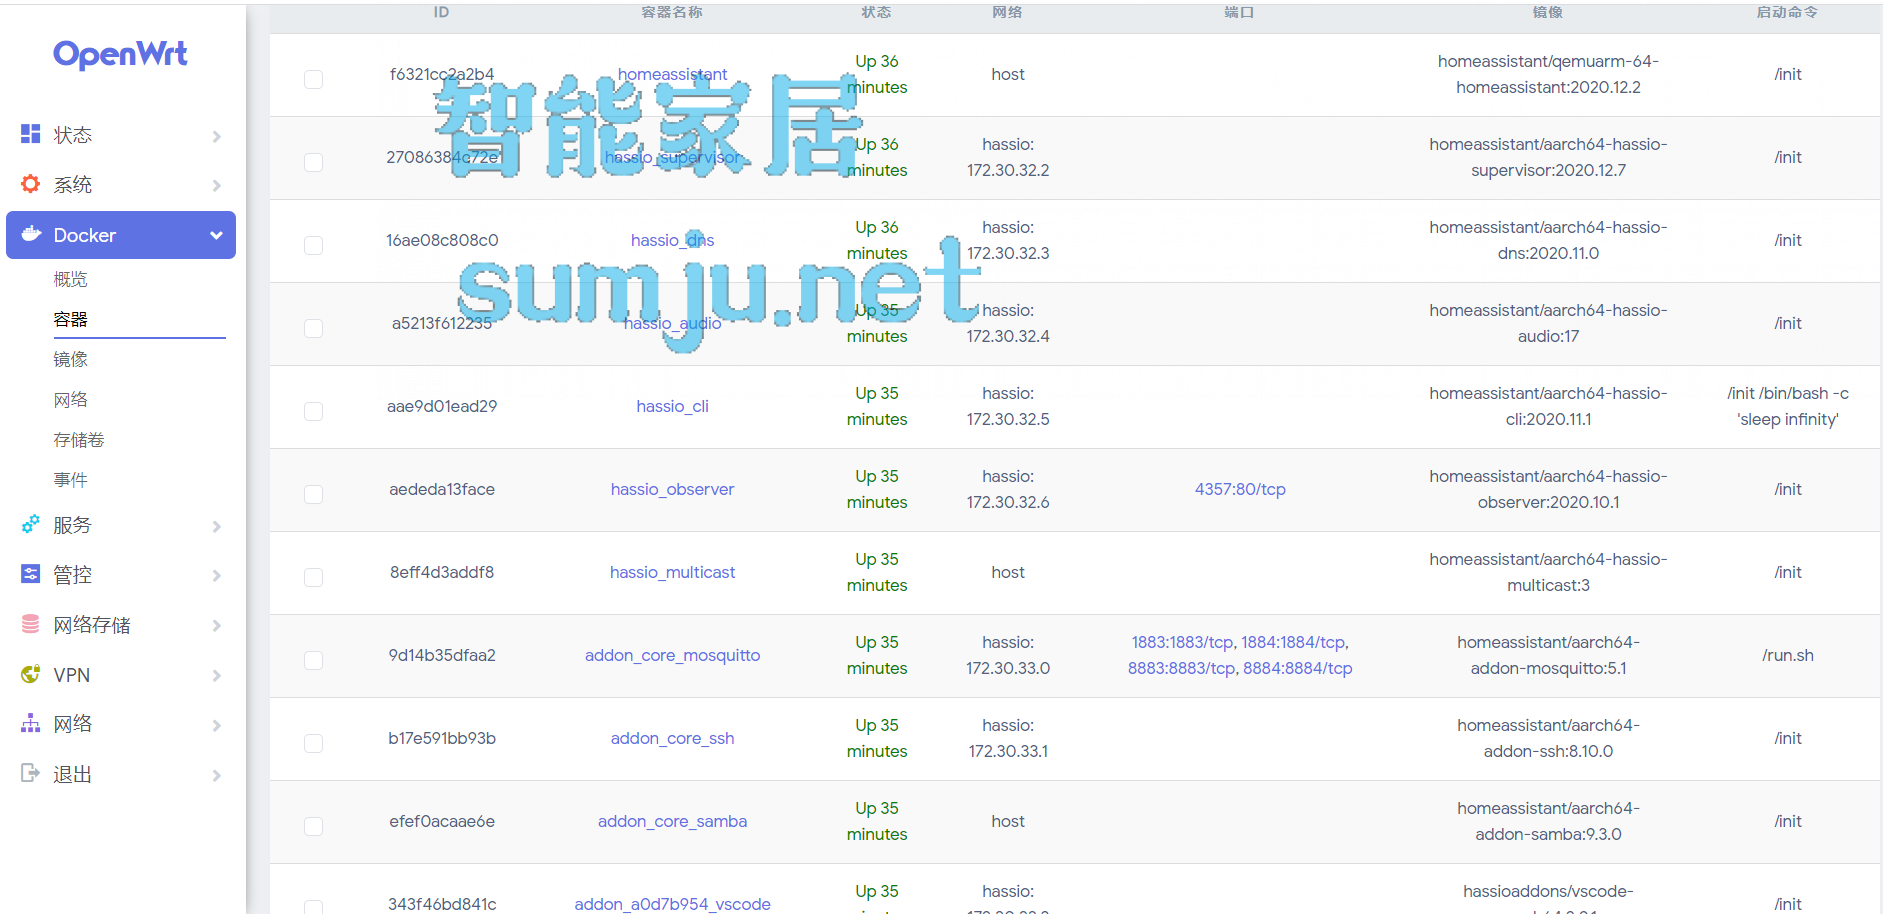Click the 网络存储 storage icon
This screenshot has width=1883, height=914.
click(x=31, y=624)
